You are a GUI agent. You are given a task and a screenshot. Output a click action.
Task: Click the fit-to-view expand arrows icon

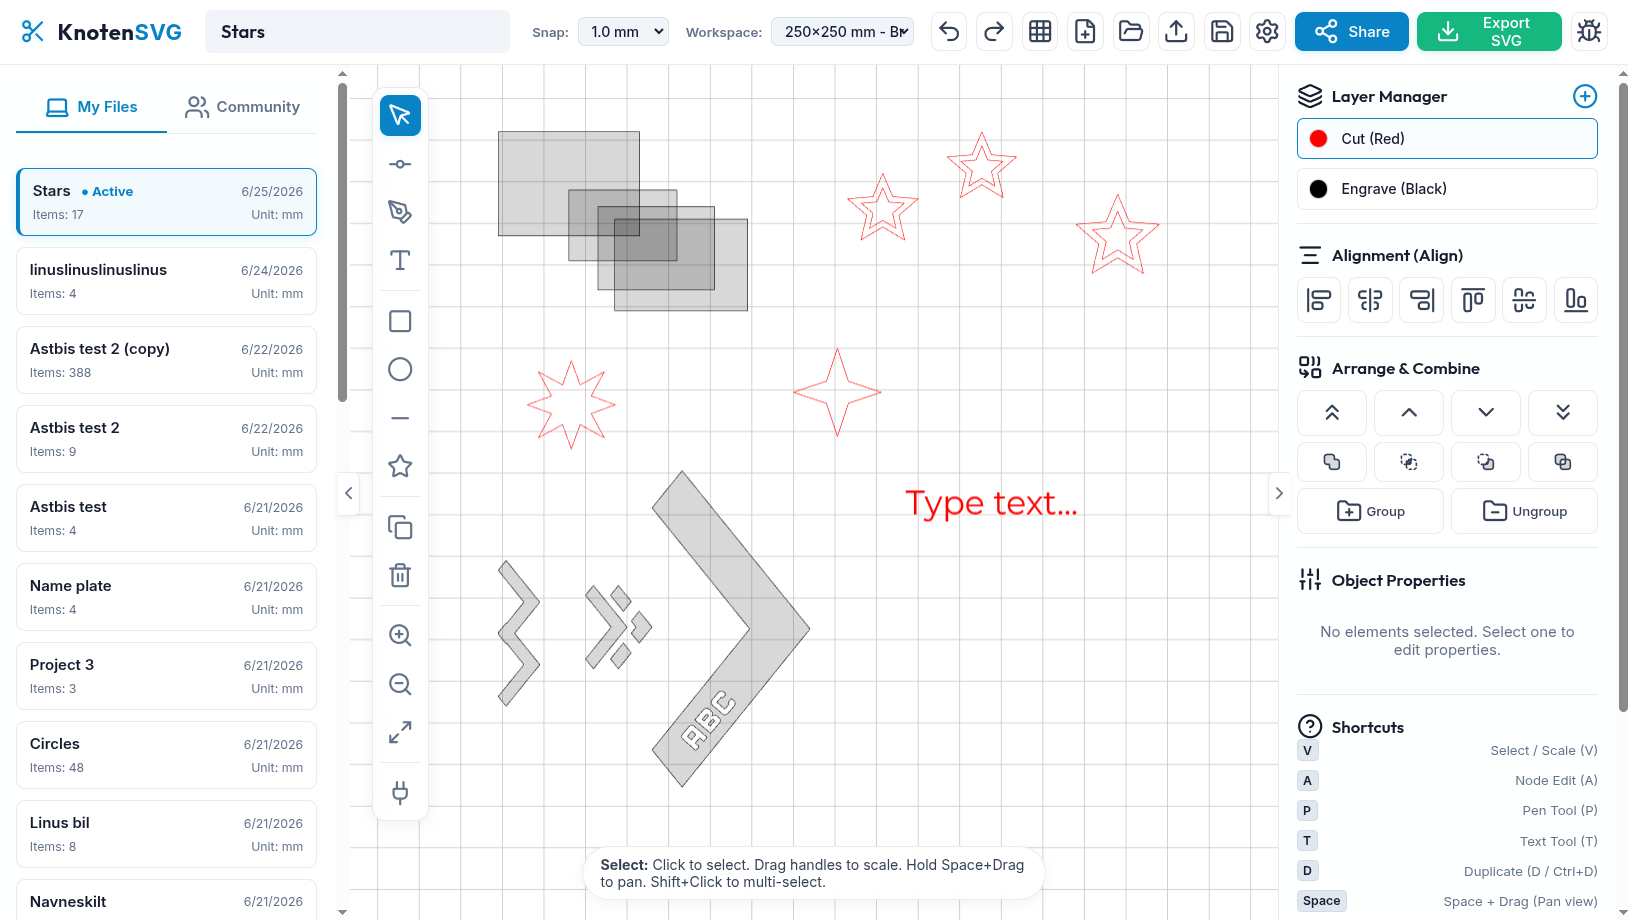pyautogui.click(x=400, y=733)
